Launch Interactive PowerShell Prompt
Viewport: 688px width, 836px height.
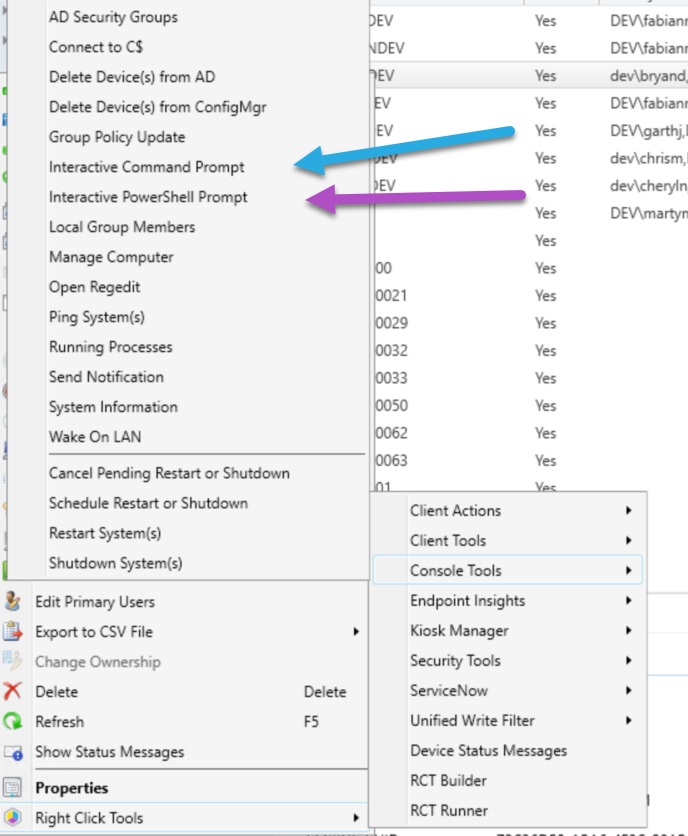pos(148,197)
